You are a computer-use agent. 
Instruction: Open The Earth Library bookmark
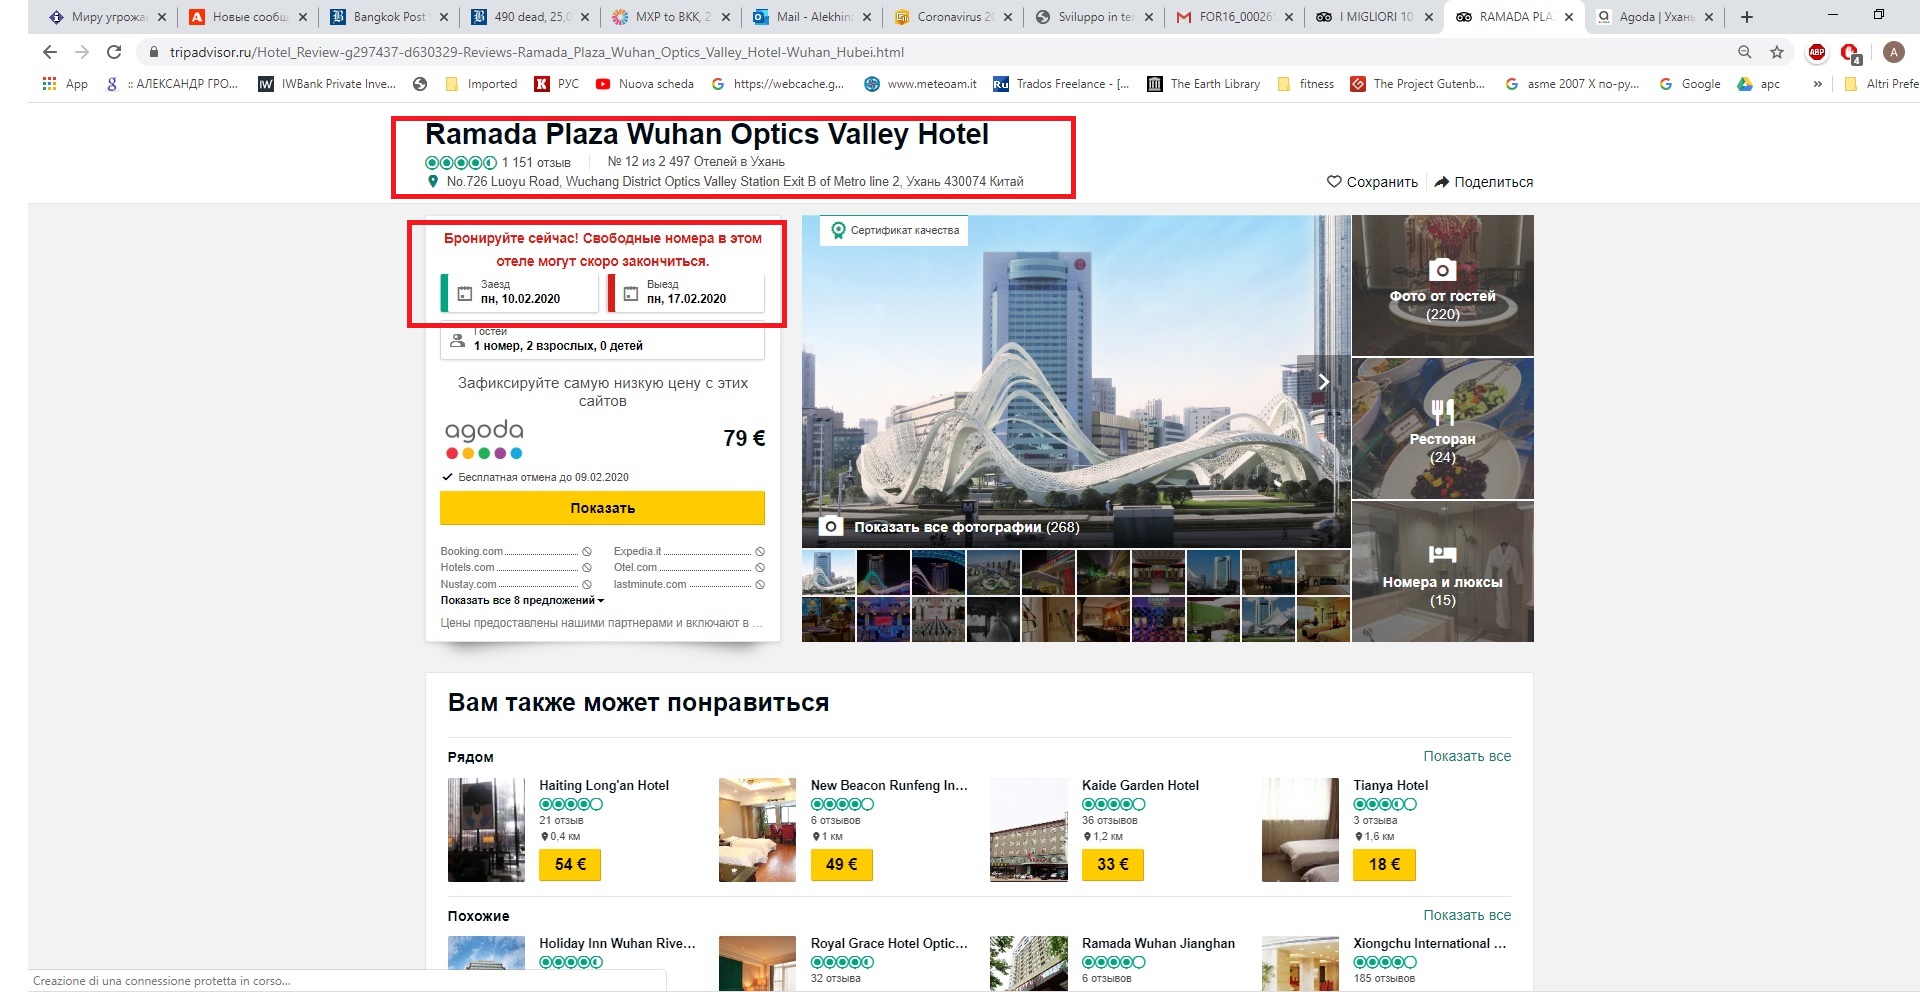pyautogui.click(x=1203, y=84)
